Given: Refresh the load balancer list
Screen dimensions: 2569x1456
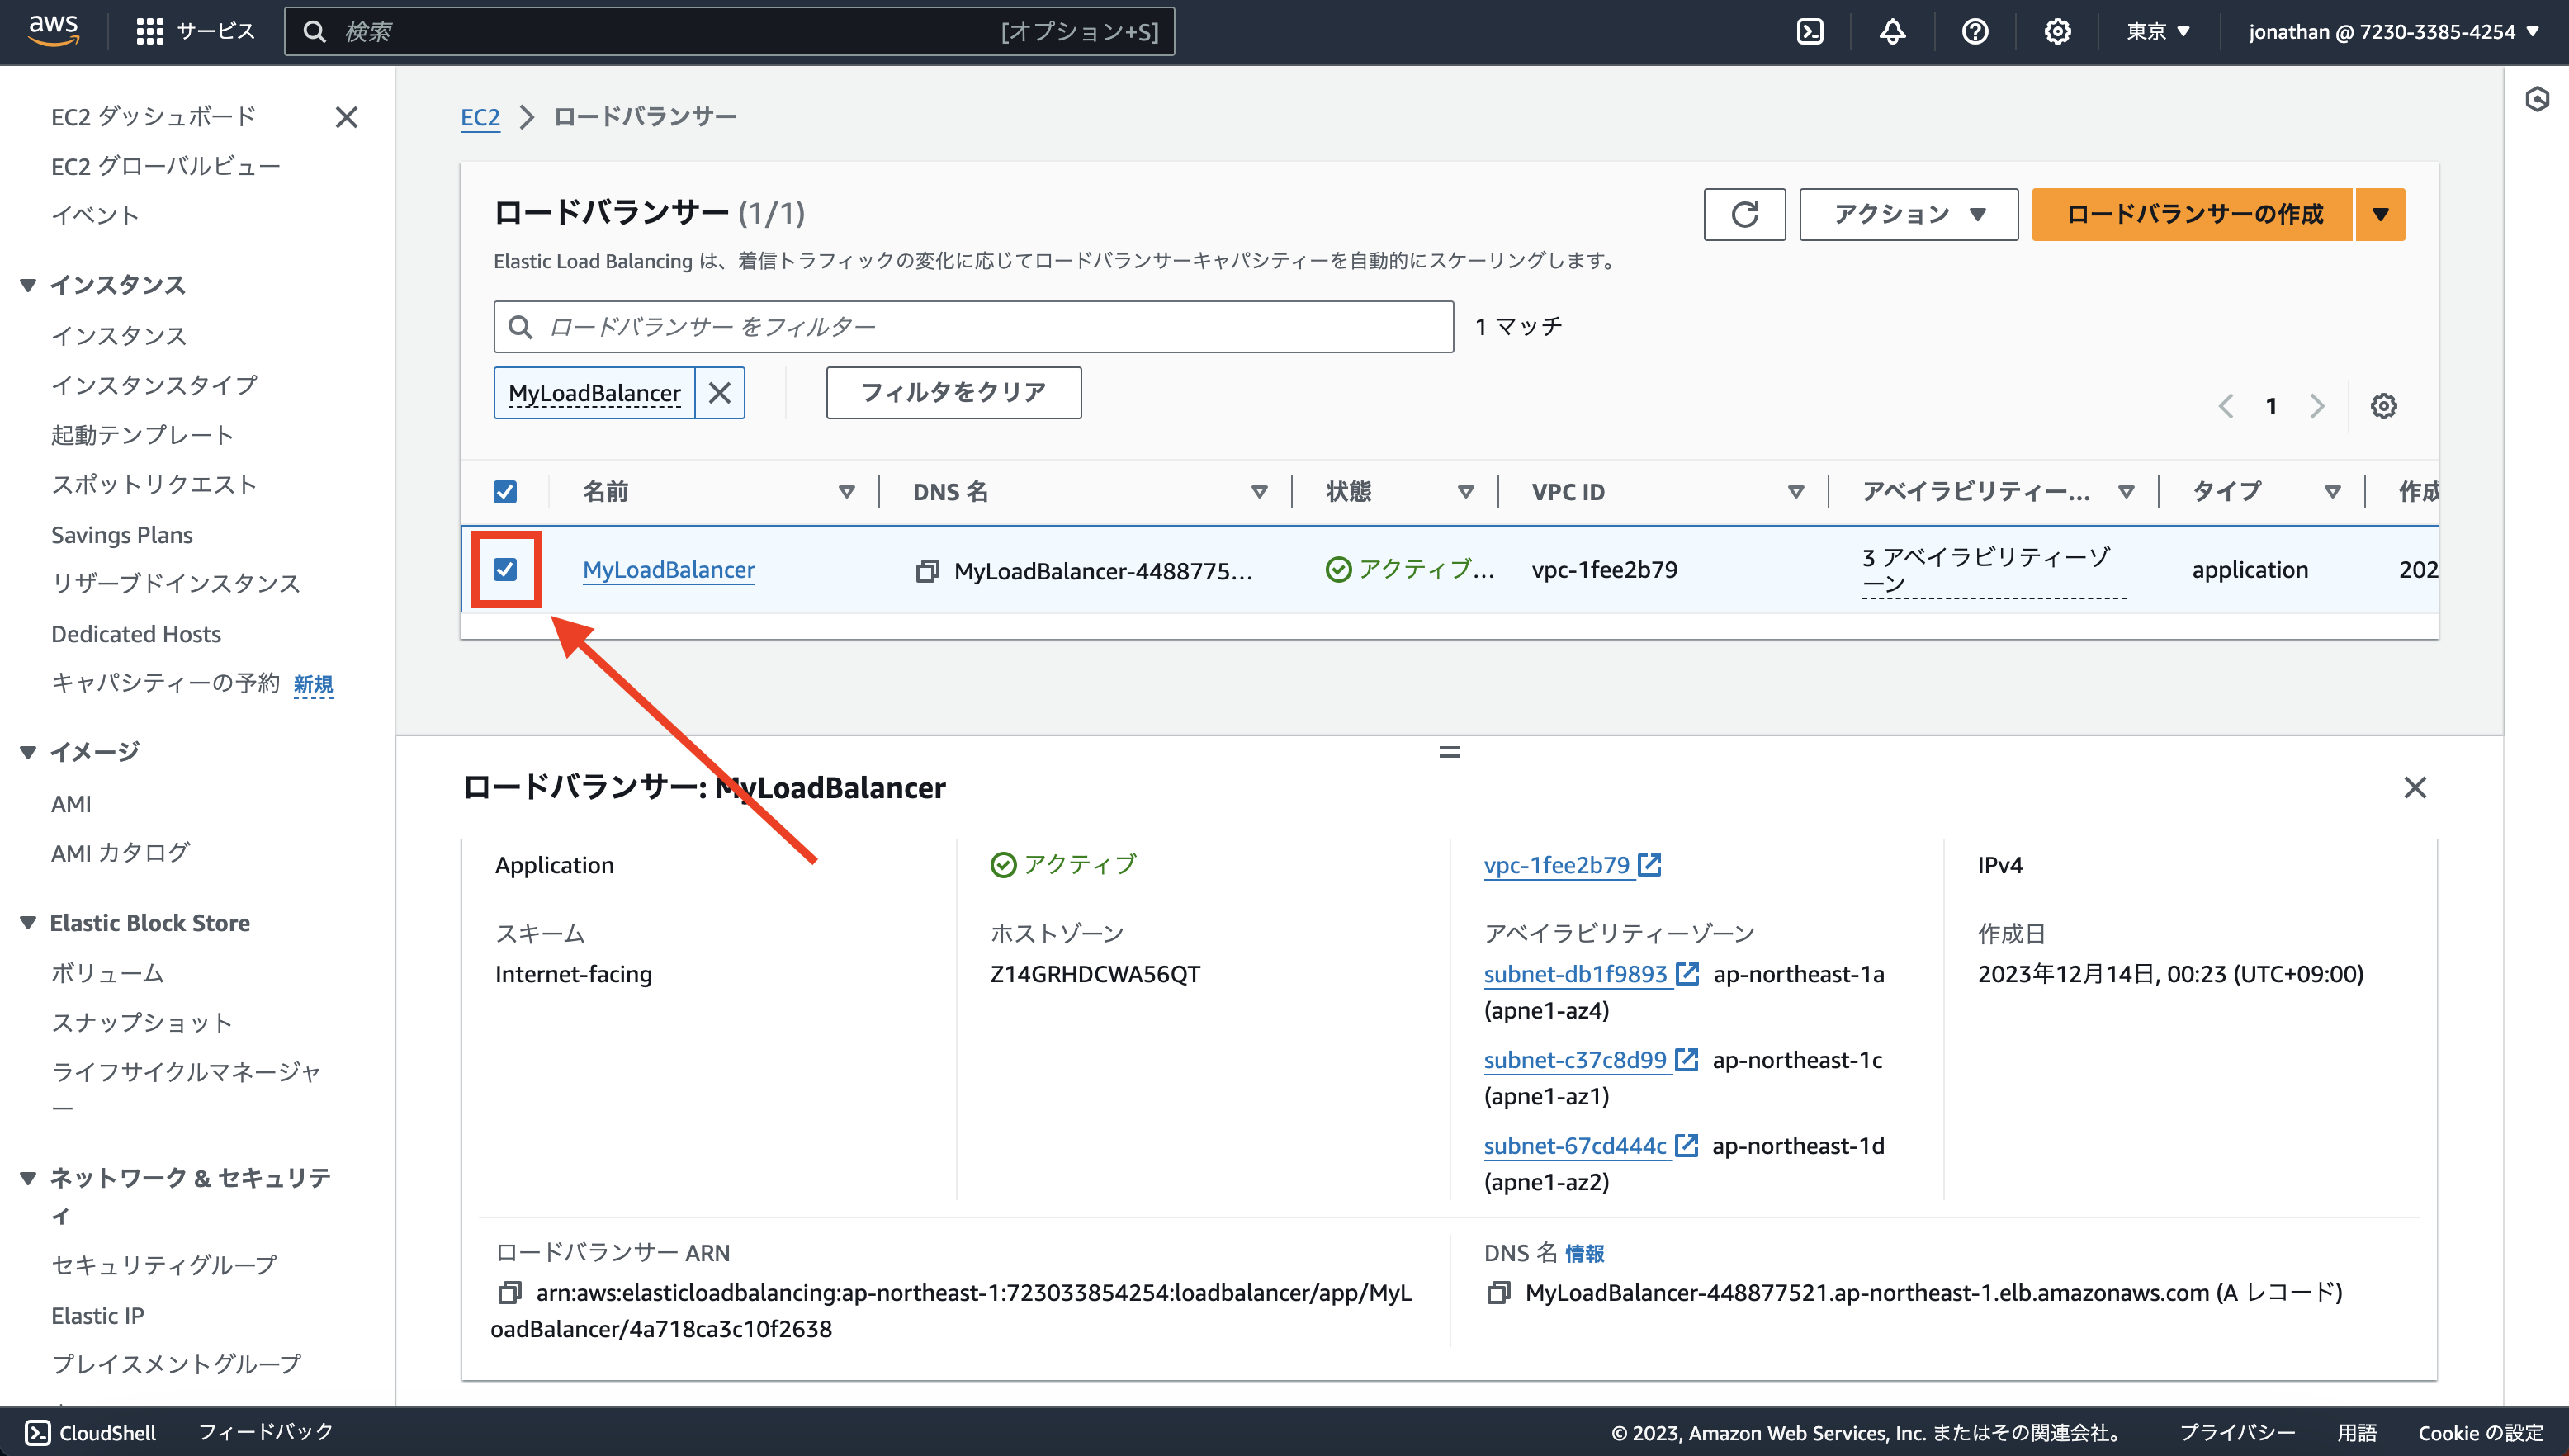Looking at the screenshot, I should pos(1744,214).
